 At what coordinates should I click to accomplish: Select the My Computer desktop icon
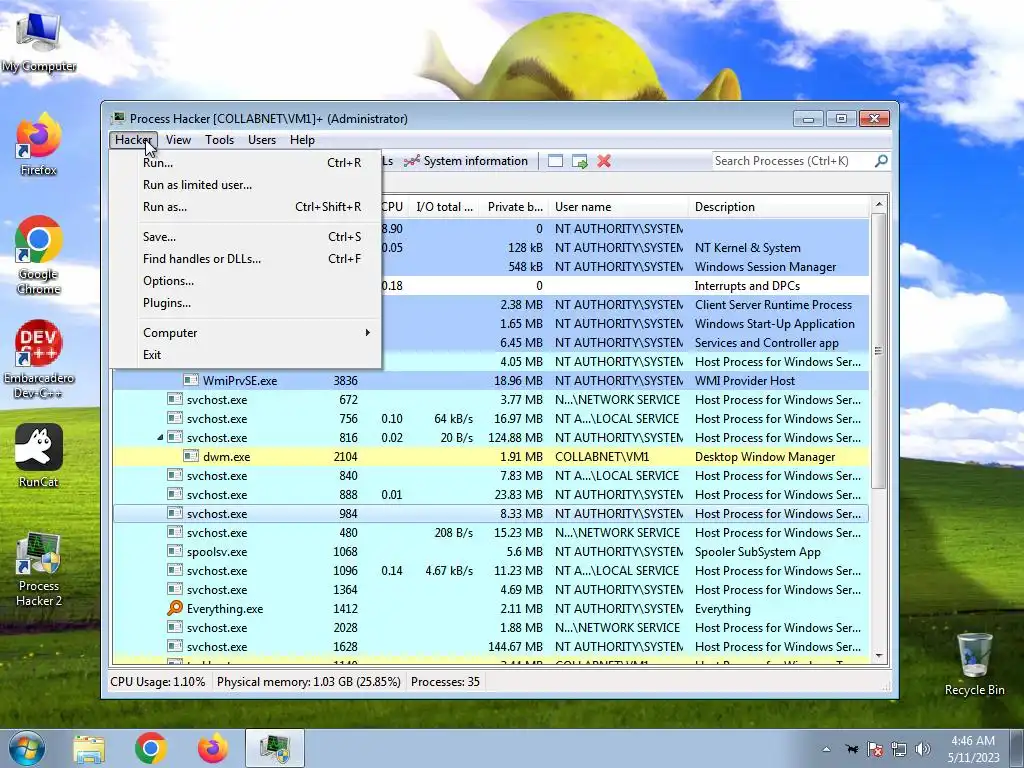[39, 42]
